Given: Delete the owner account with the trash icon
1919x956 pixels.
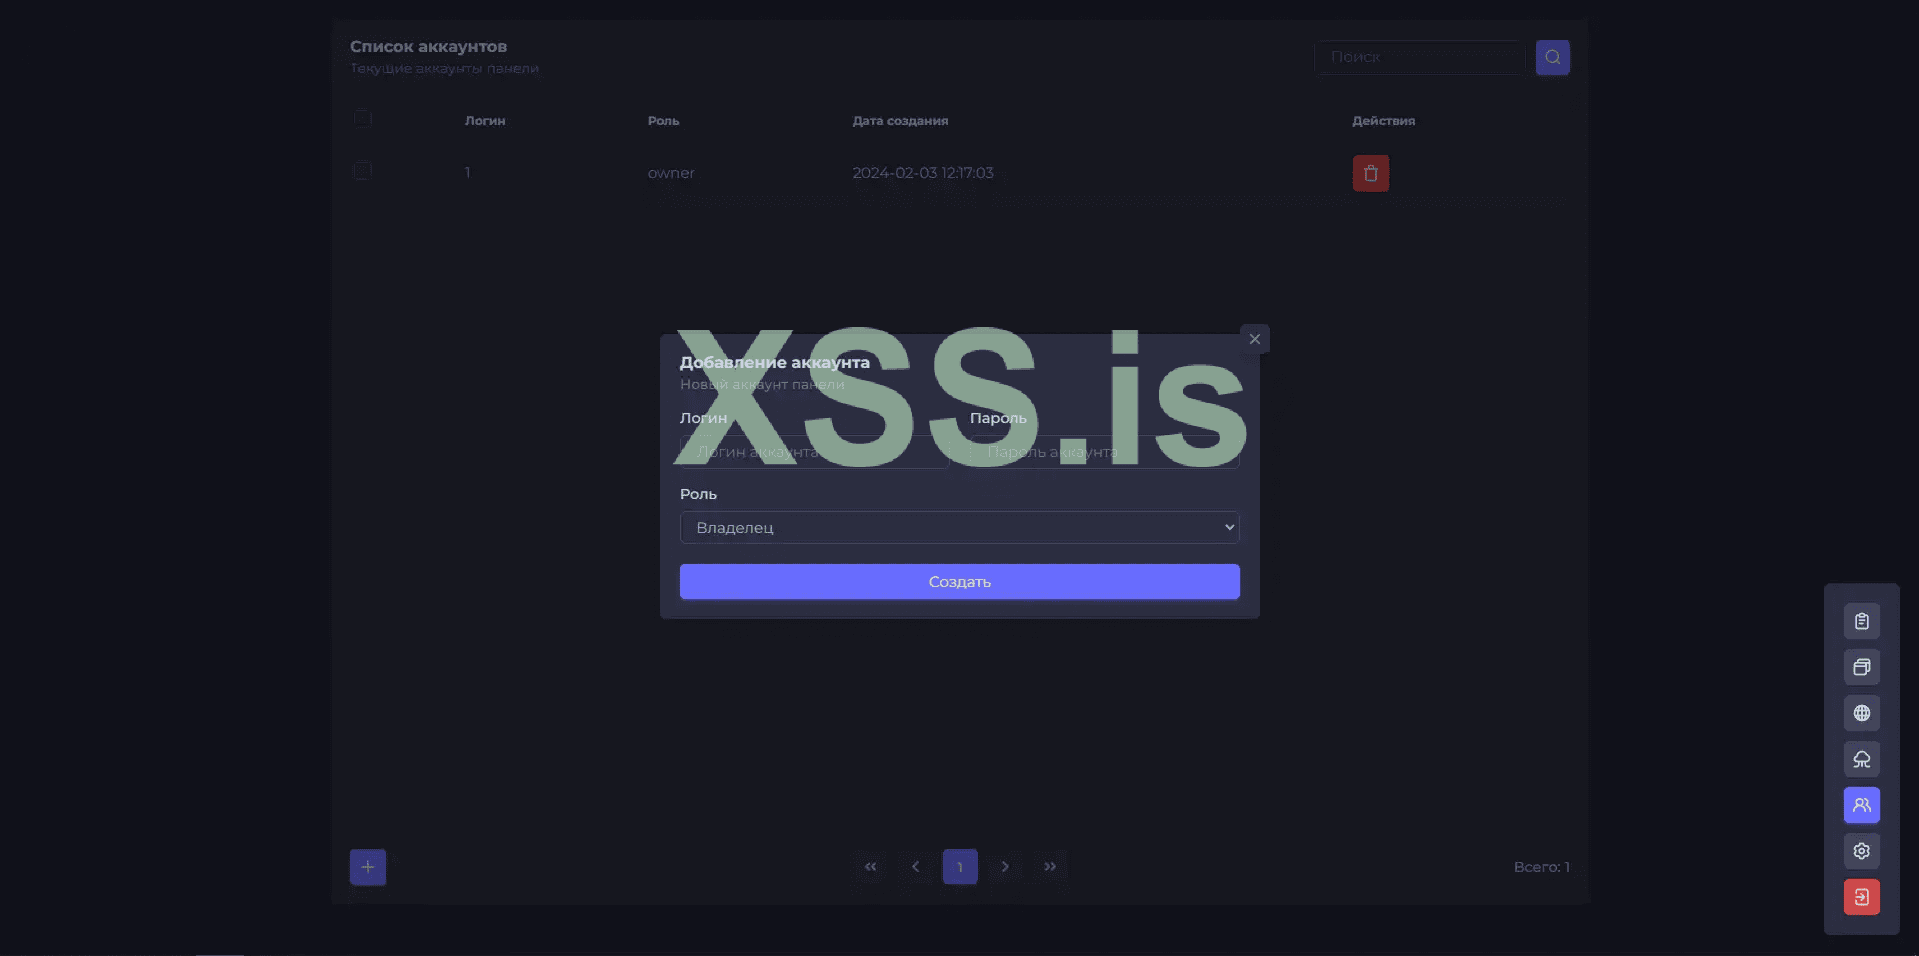Looking at the screenshot, I should (x=1370, y=173).
